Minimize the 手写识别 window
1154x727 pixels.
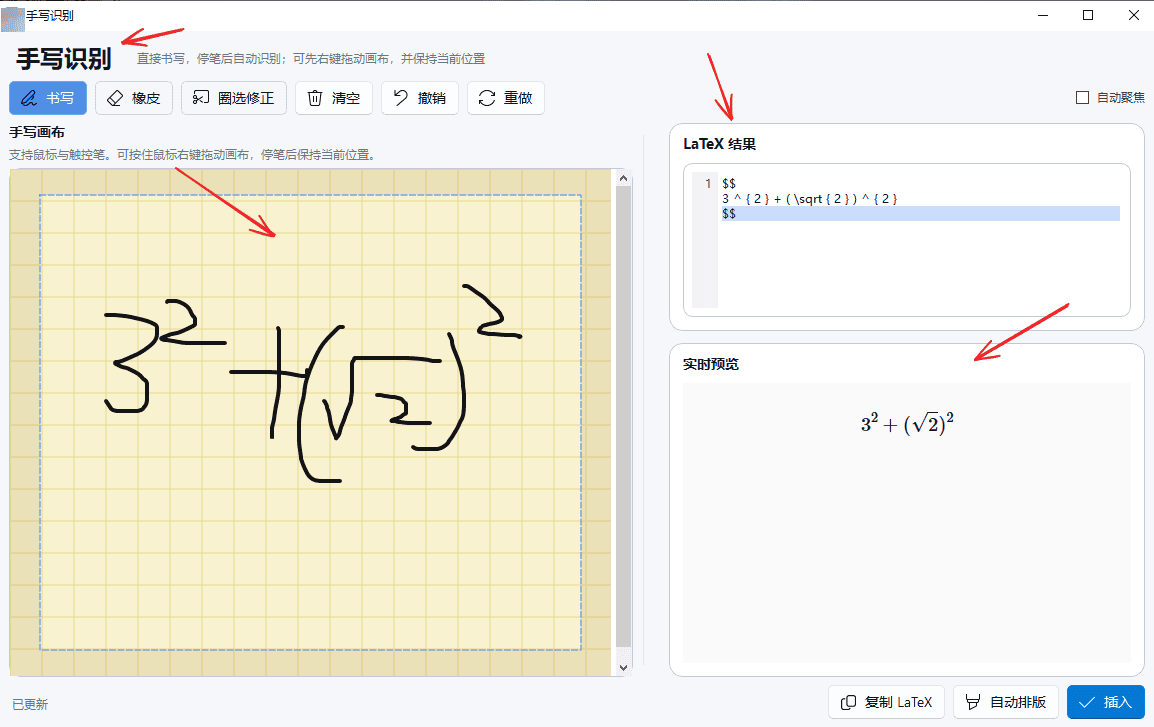[1043, 15]
